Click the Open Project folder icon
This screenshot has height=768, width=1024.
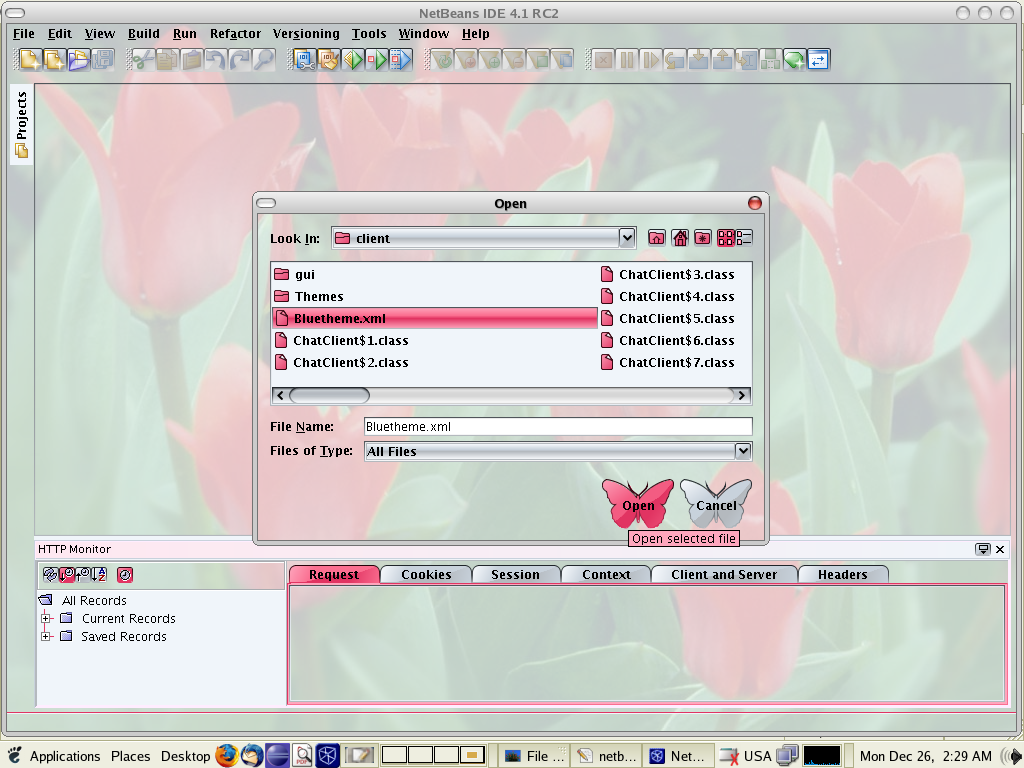[x=79, y=60]
